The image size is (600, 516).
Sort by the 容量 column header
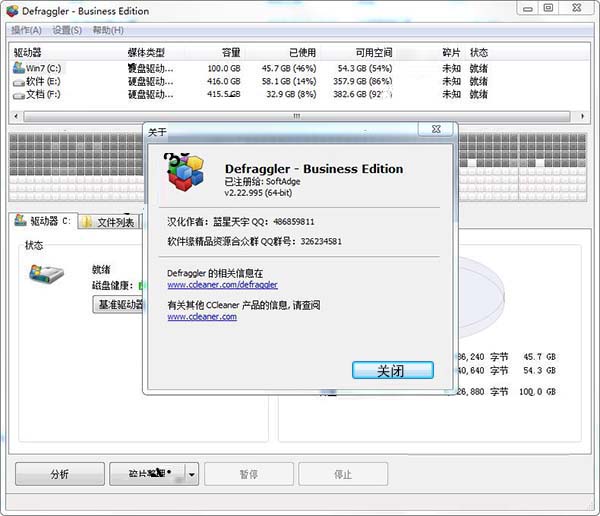[x=231, y=53]
